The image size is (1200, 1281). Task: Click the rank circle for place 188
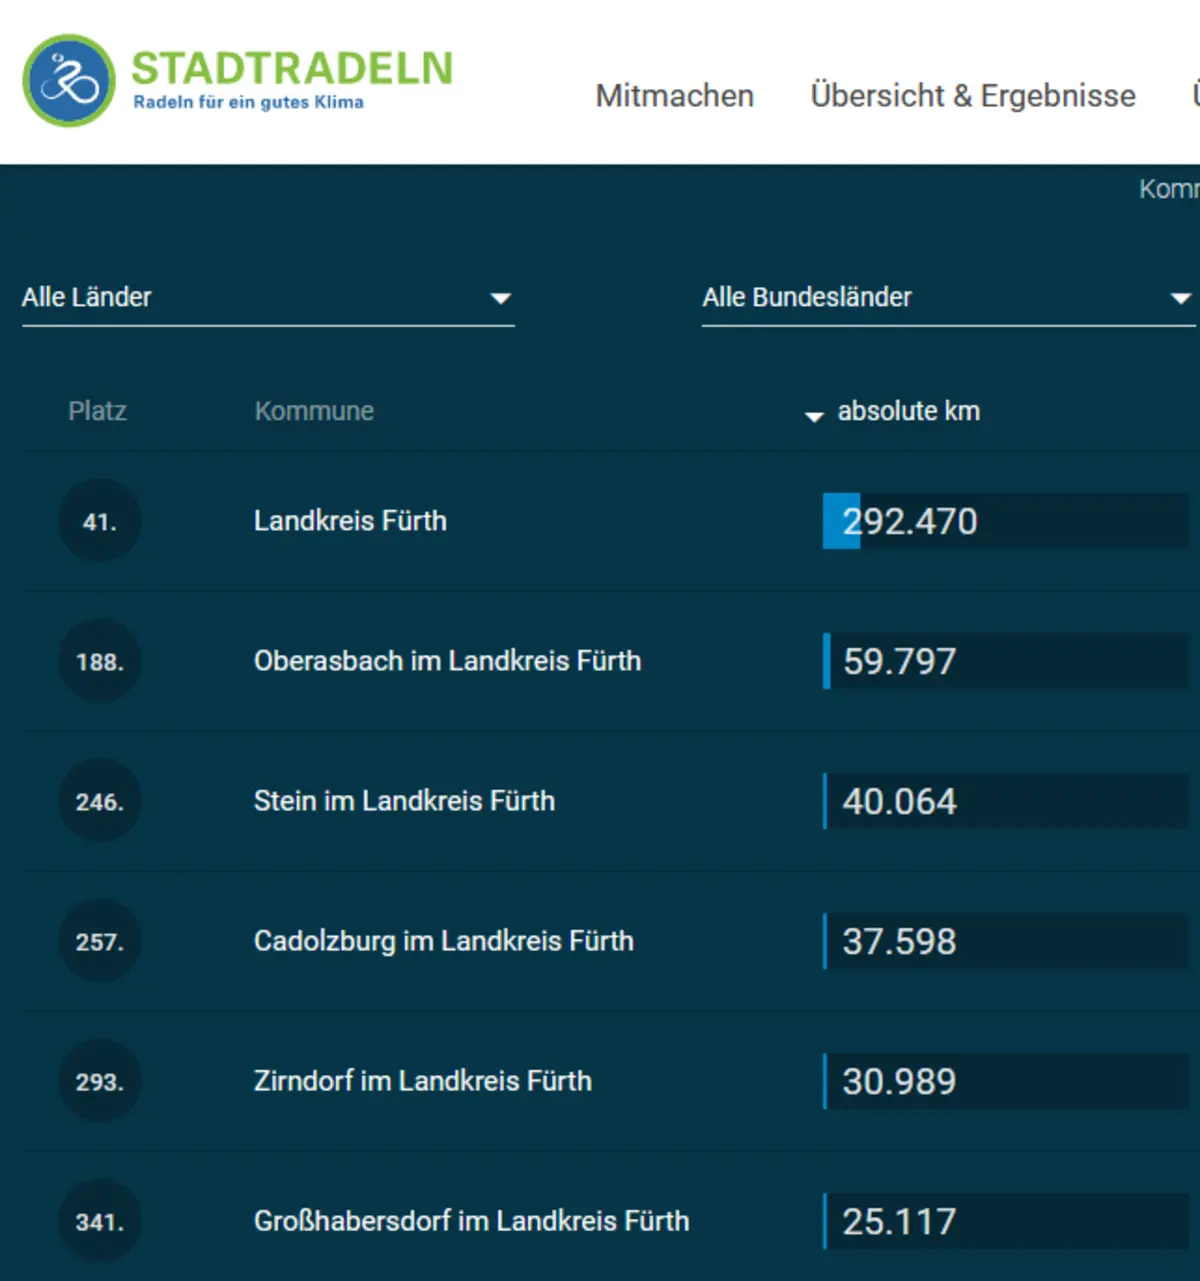coord(99,661)
